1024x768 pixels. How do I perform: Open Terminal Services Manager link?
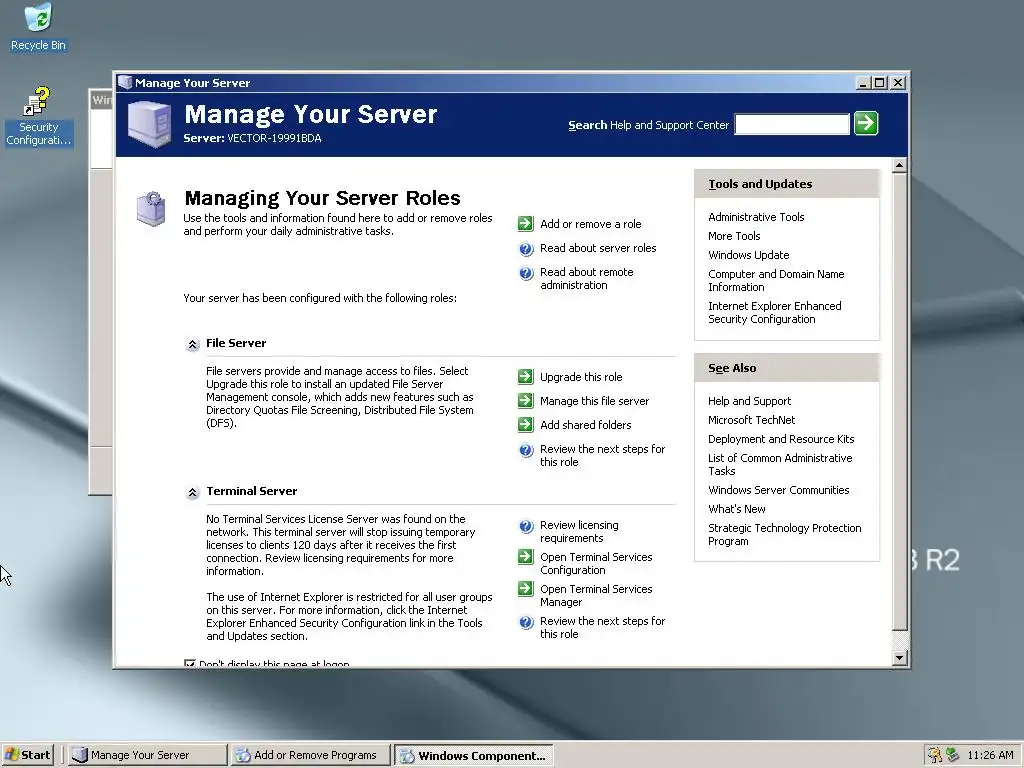point(596,596)
